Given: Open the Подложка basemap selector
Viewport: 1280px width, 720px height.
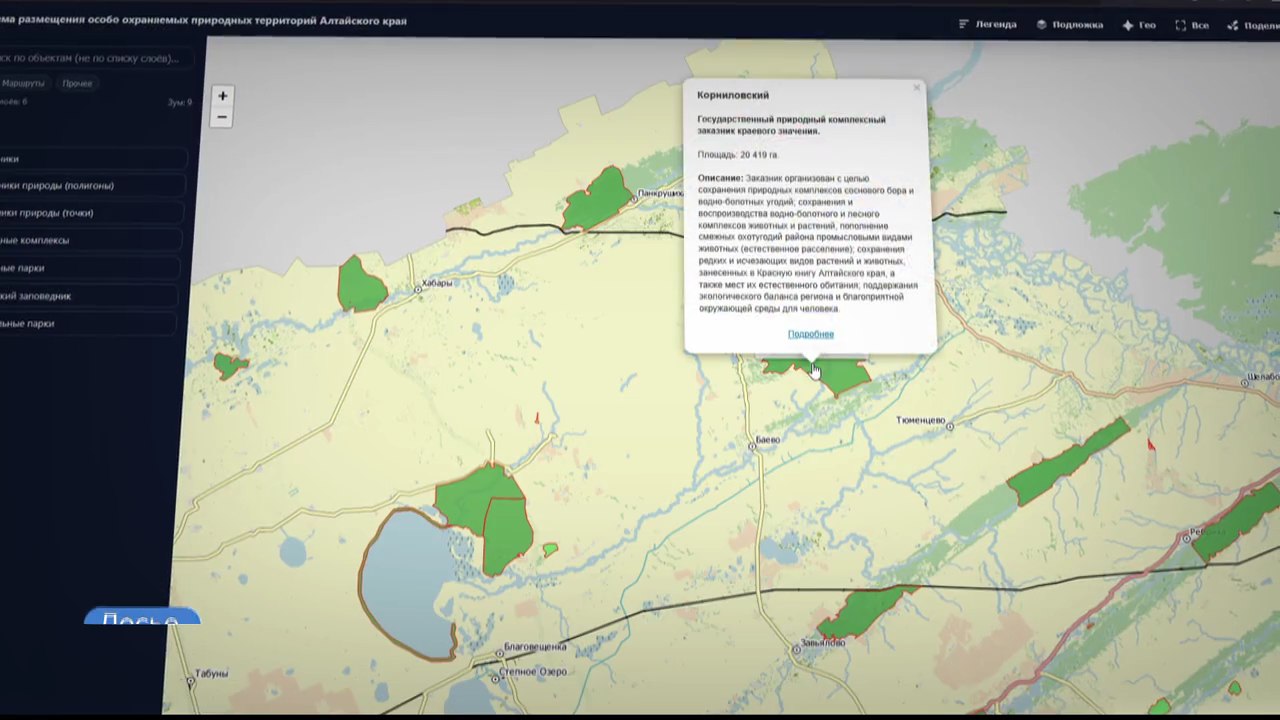Looking at the screenshot, I should coord(1069,25).
